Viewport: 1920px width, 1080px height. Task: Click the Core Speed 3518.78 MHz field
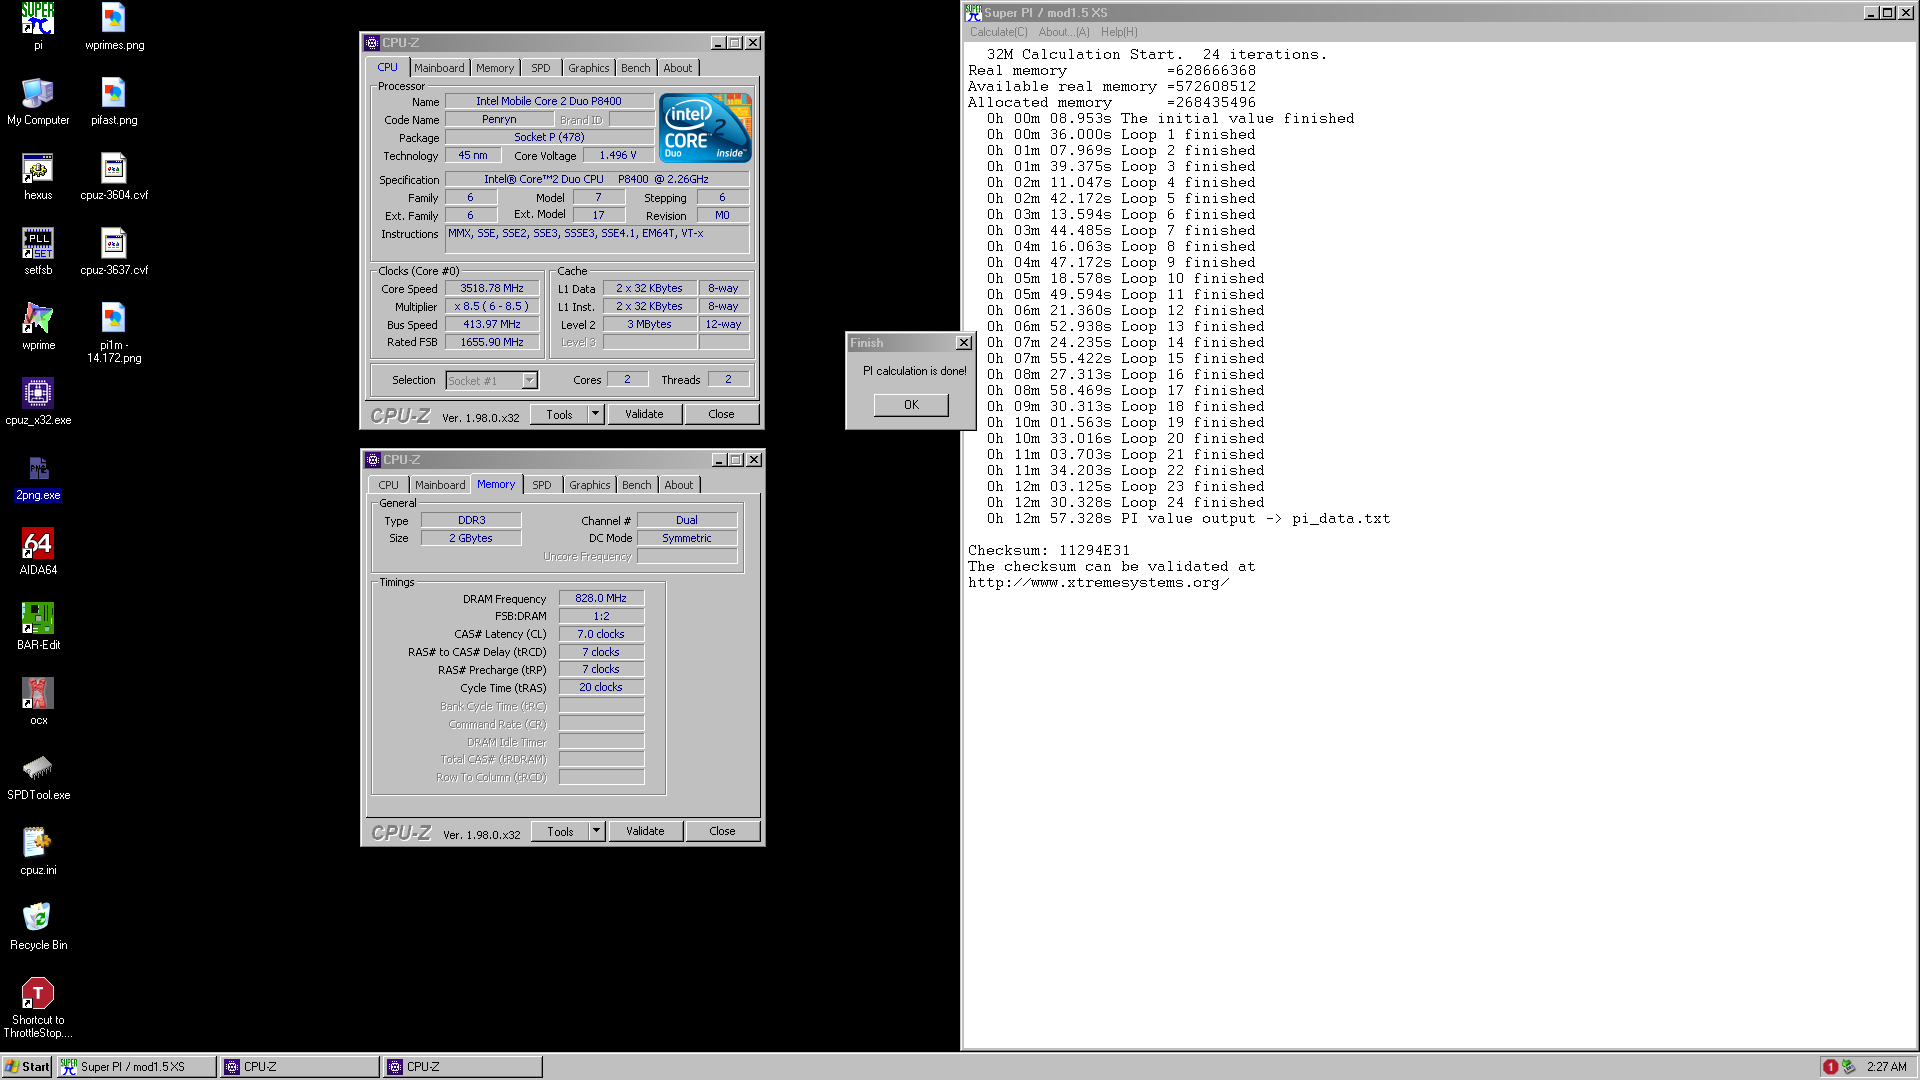pos(492,288)
